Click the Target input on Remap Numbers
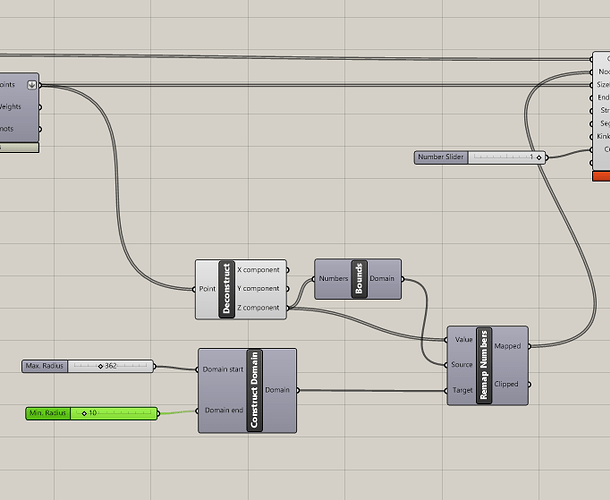 pyautogui.click(x=462, y=390)
